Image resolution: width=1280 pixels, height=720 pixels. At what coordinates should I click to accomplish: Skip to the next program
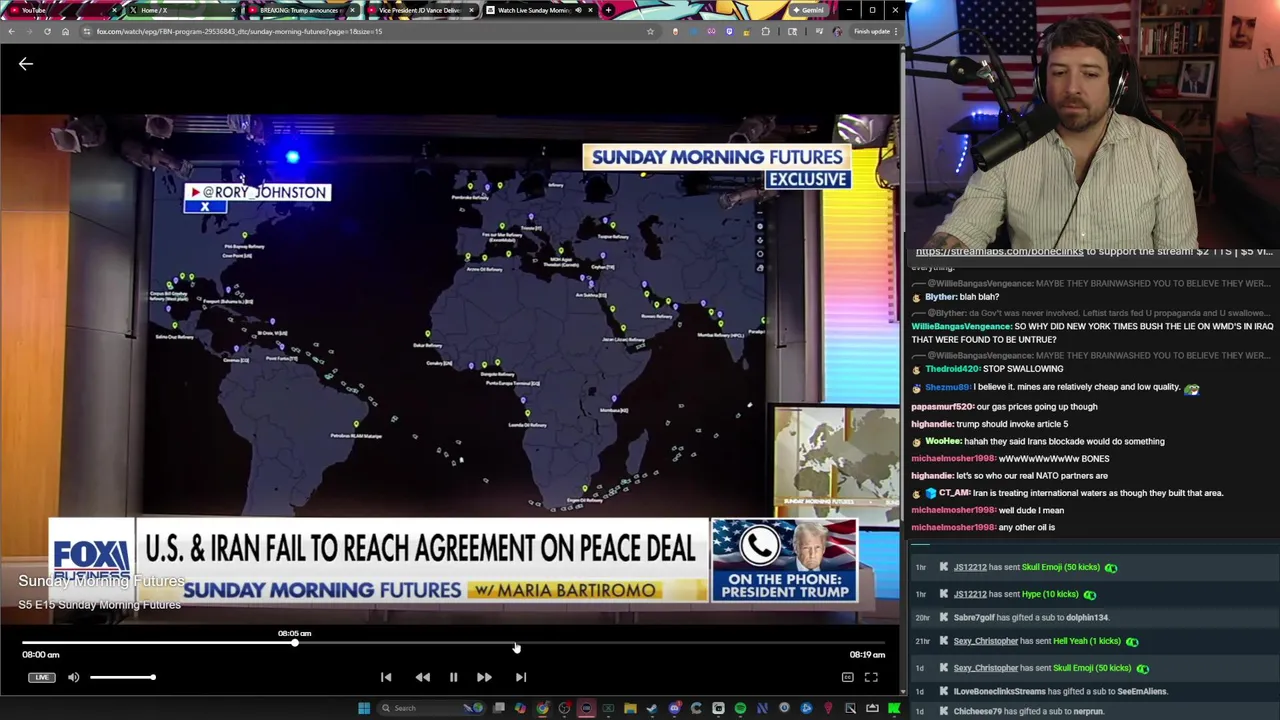pos(521,677)
